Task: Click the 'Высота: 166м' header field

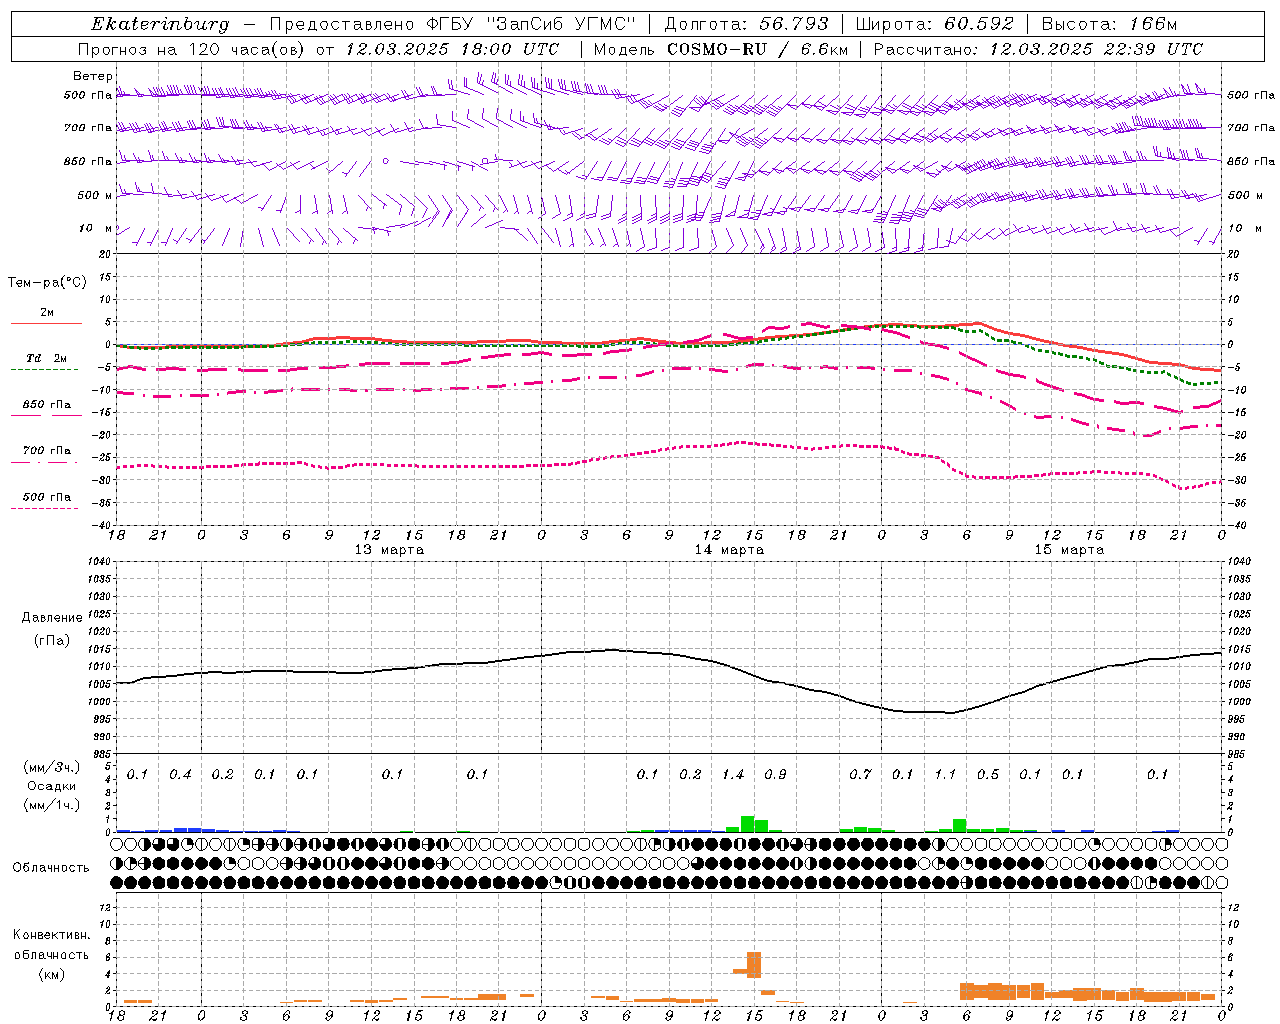Action: click(x=1109, y=24)
